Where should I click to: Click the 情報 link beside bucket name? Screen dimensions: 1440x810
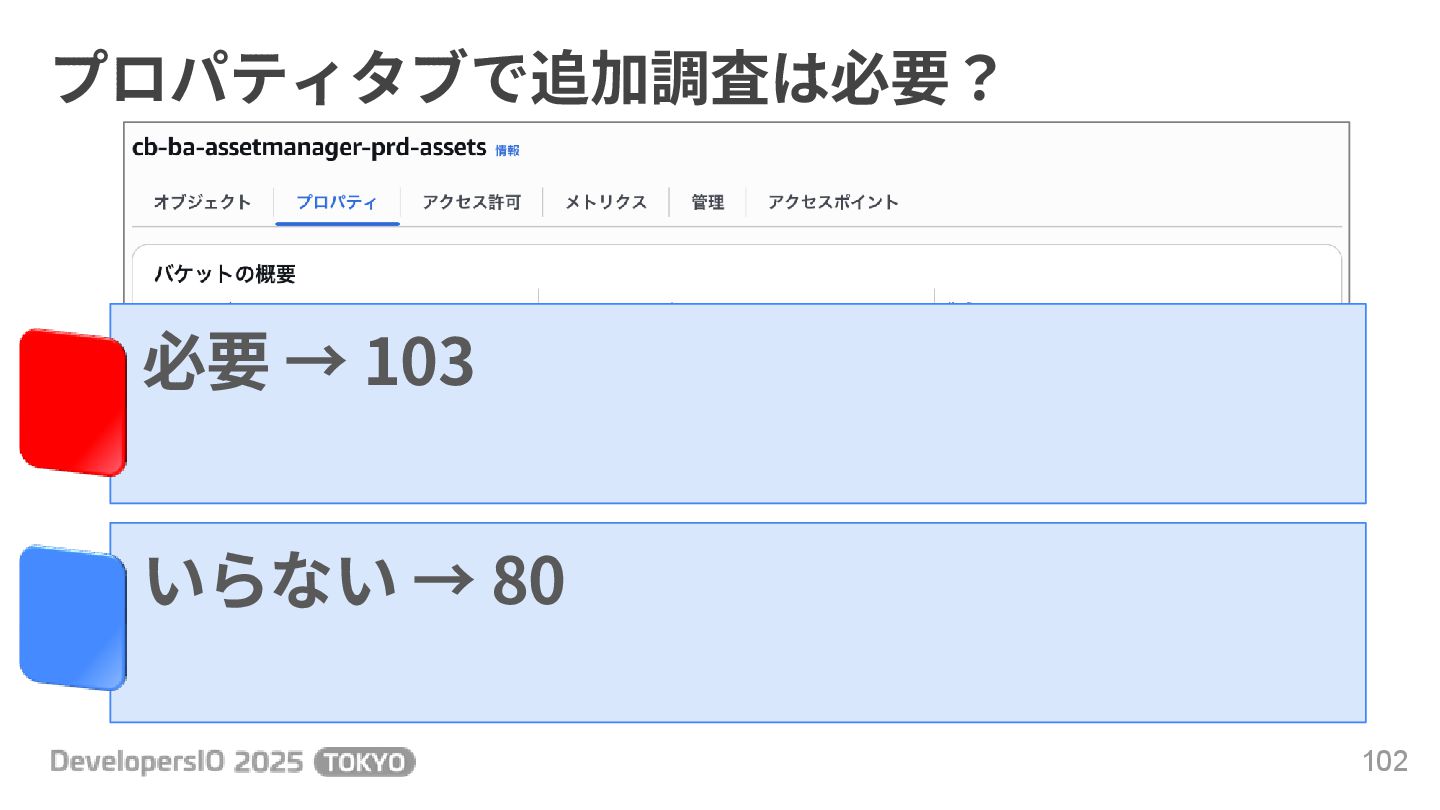tap(507, 150)
